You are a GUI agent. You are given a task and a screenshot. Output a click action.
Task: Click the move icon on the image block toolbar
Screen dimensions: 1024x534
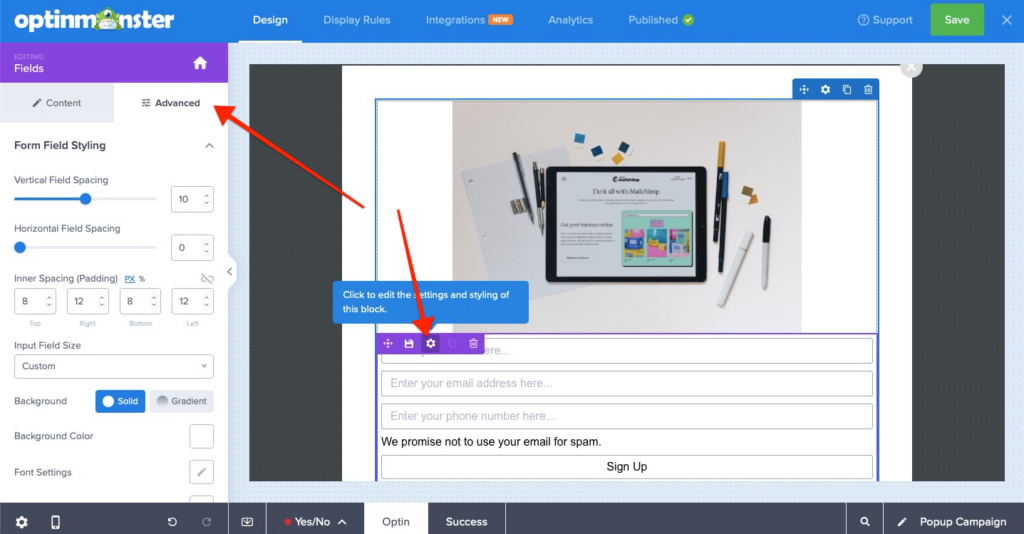click(x=804, y=89)
